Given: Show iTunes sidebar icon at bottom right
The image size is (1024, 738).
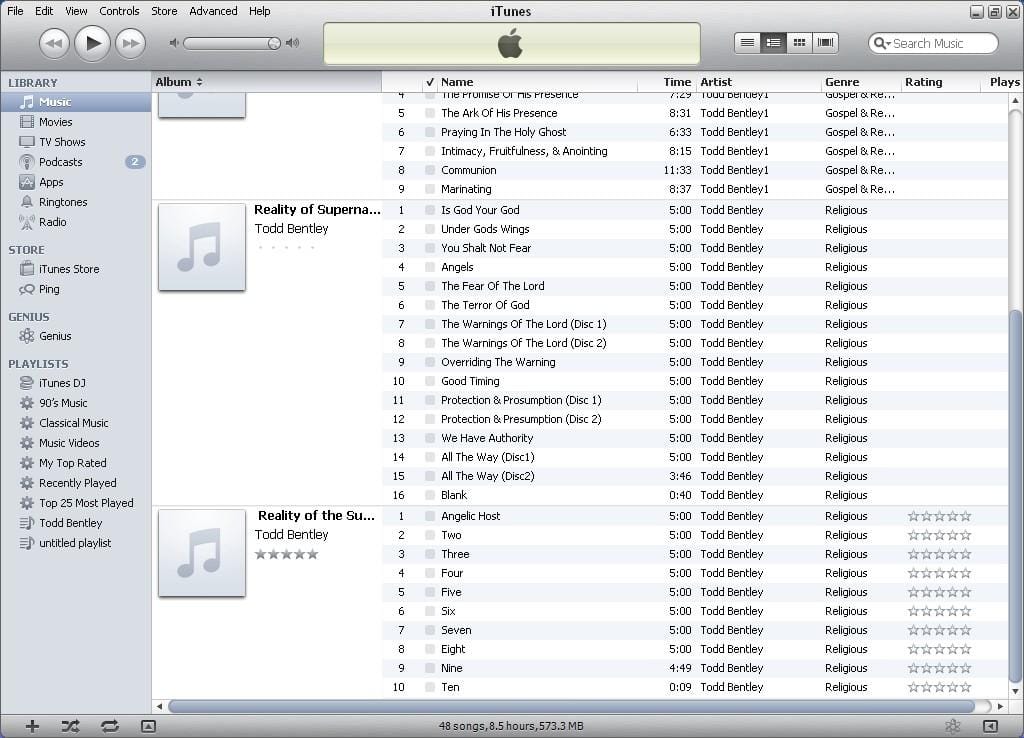Looking at the screenshot, I should (990, 726).
